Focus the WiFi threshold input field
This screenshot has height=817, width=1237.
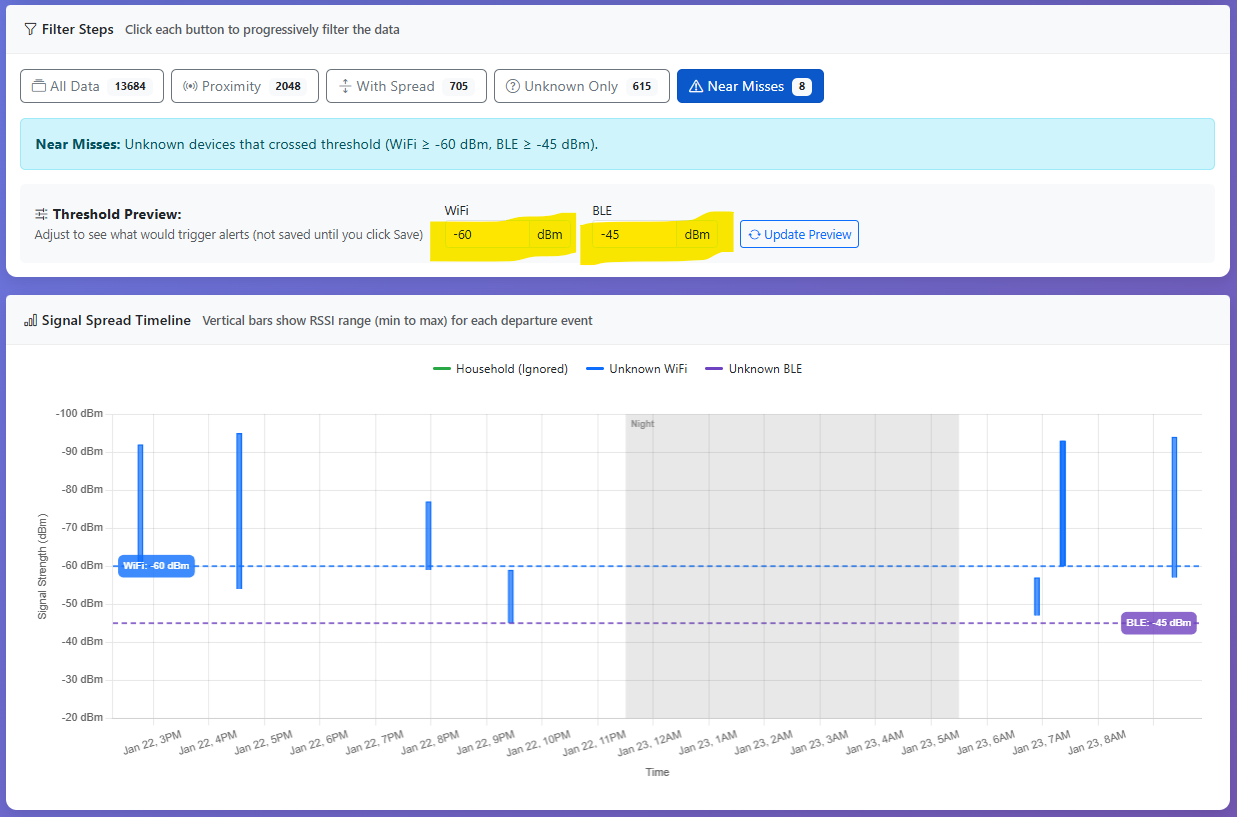point(487,235)
